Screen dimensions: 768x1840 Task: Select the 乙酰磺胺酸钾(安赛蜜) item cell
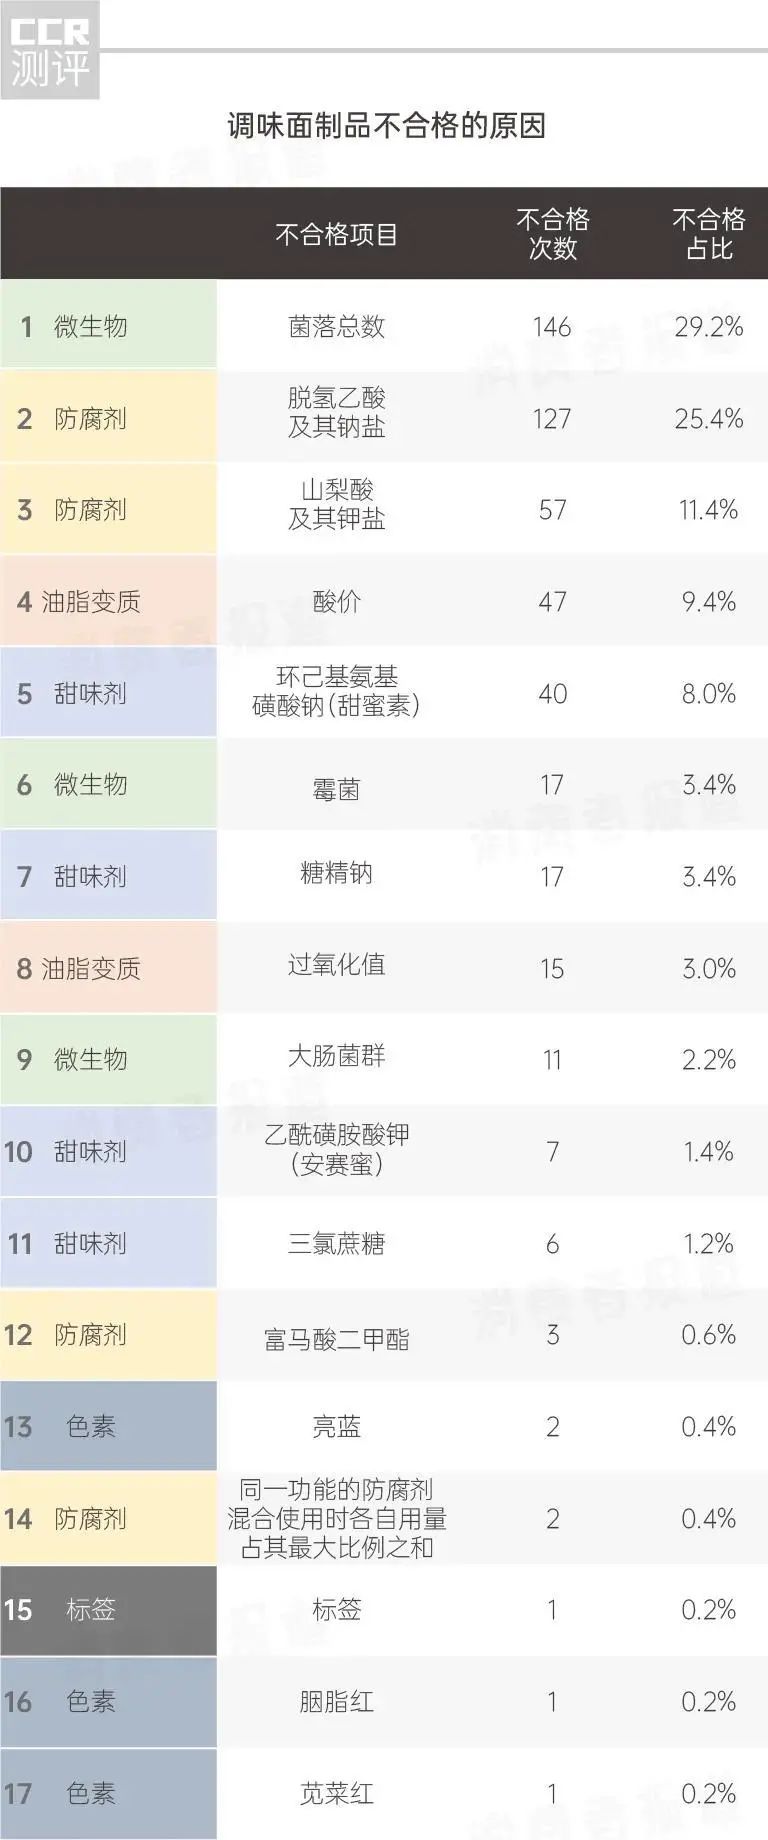click(336, 1149)
